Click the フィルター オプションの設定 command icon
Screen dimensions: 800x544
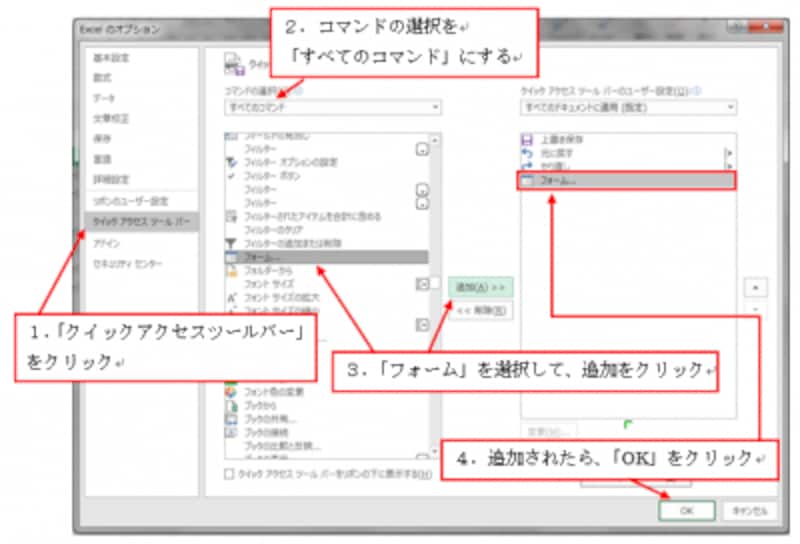tap(232, 162)
